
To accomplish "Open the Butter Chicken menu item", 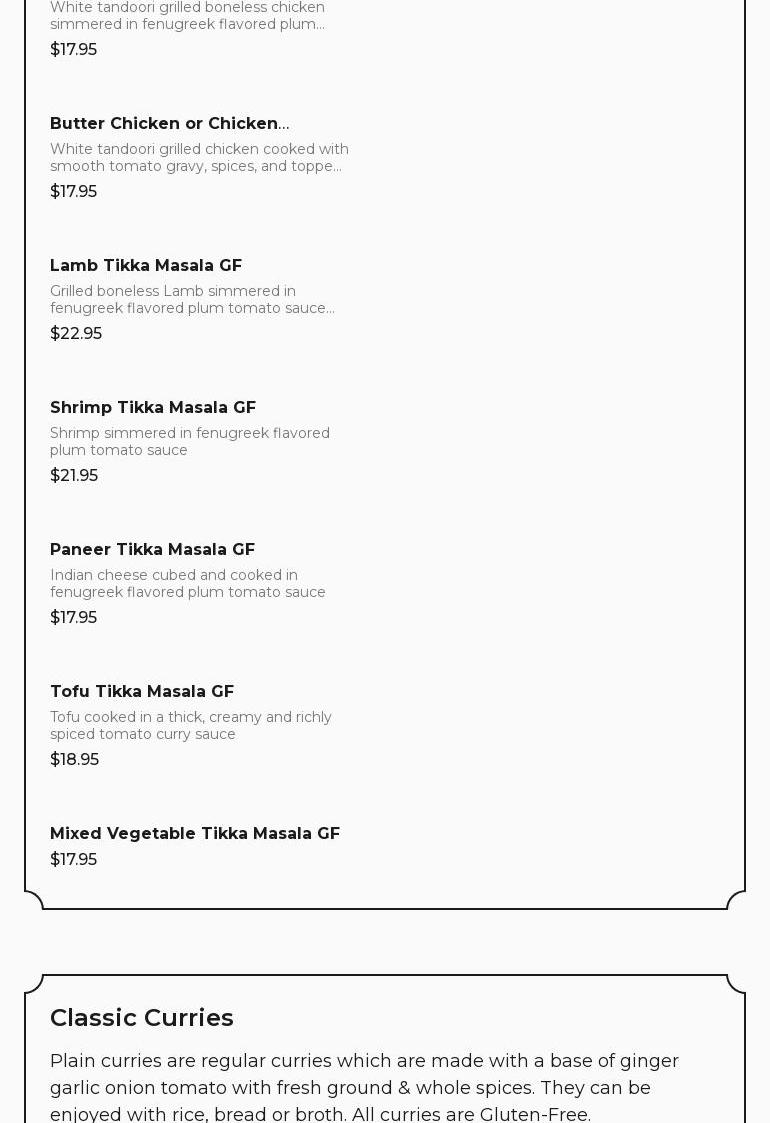I will pyautogui.click(x=169, y=124).
